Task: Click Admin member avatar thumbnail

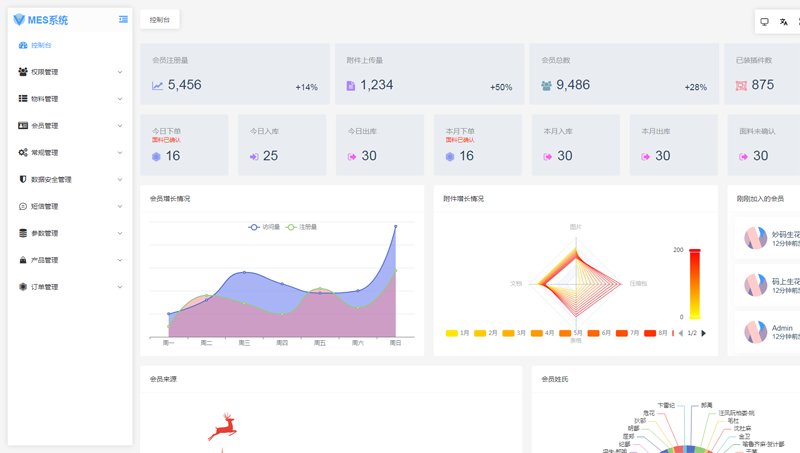Action: 756,332
